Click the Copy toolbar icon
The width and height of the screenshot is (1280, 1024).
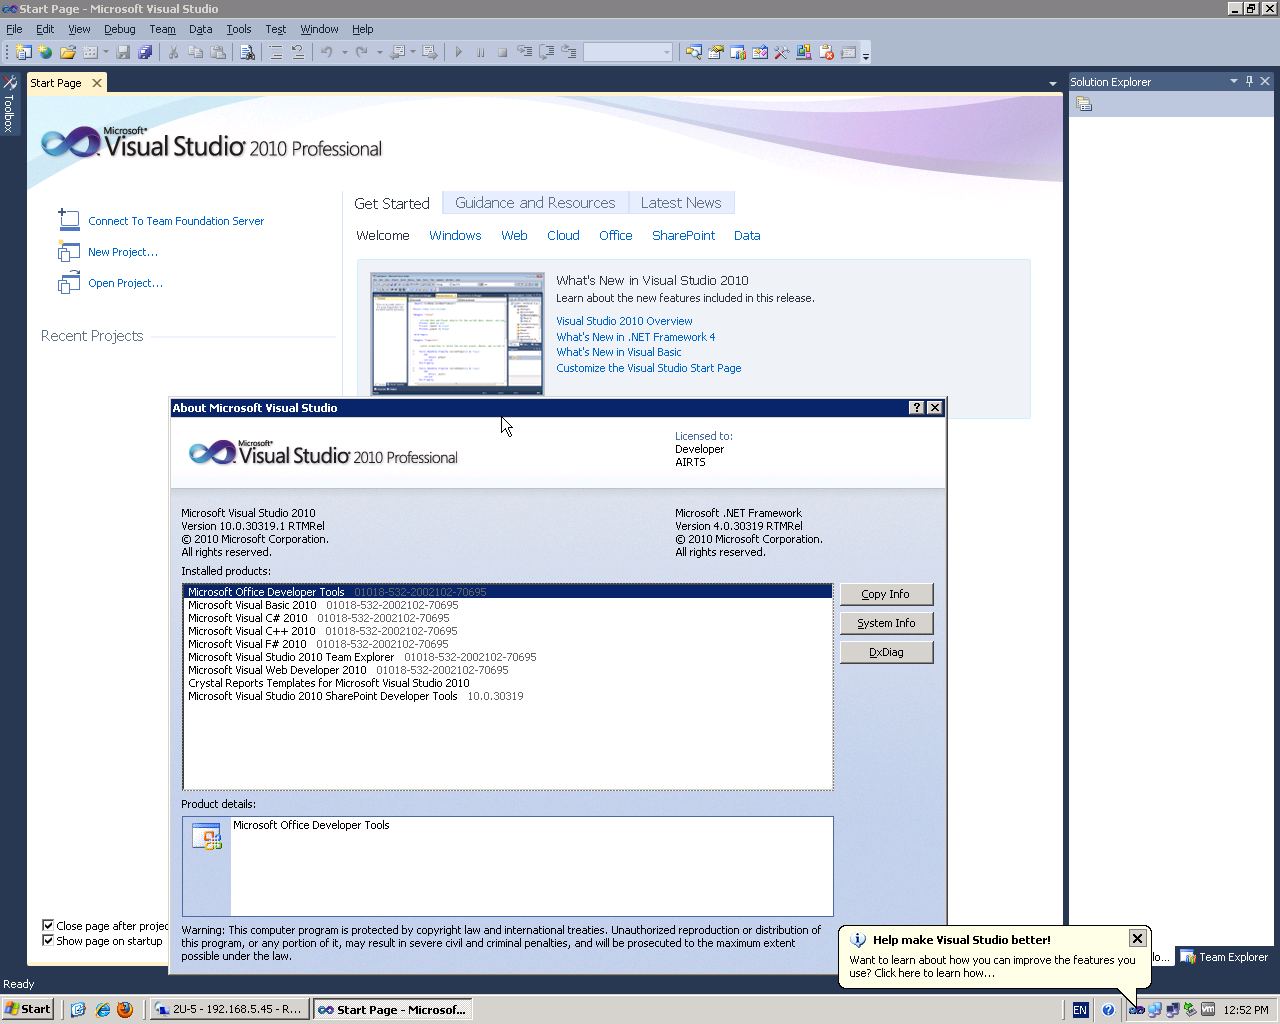196,52
